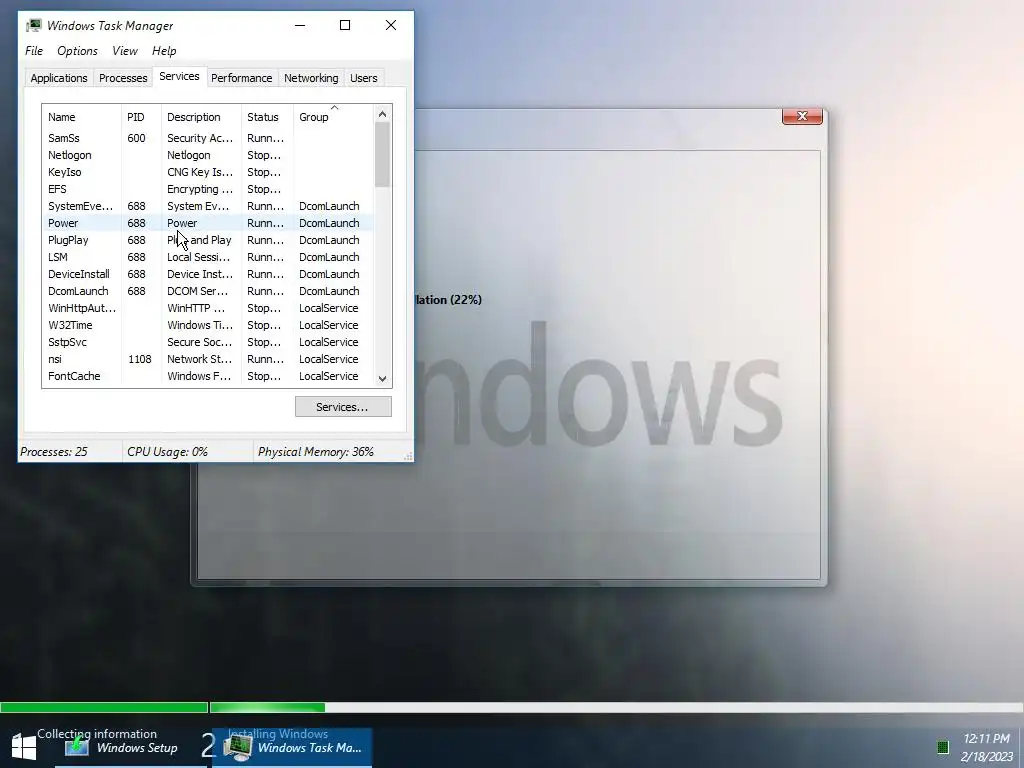This screenshot has width=1024, height=768.
Task: Switch to the Networking tab
Action: [x=311, y=78]
